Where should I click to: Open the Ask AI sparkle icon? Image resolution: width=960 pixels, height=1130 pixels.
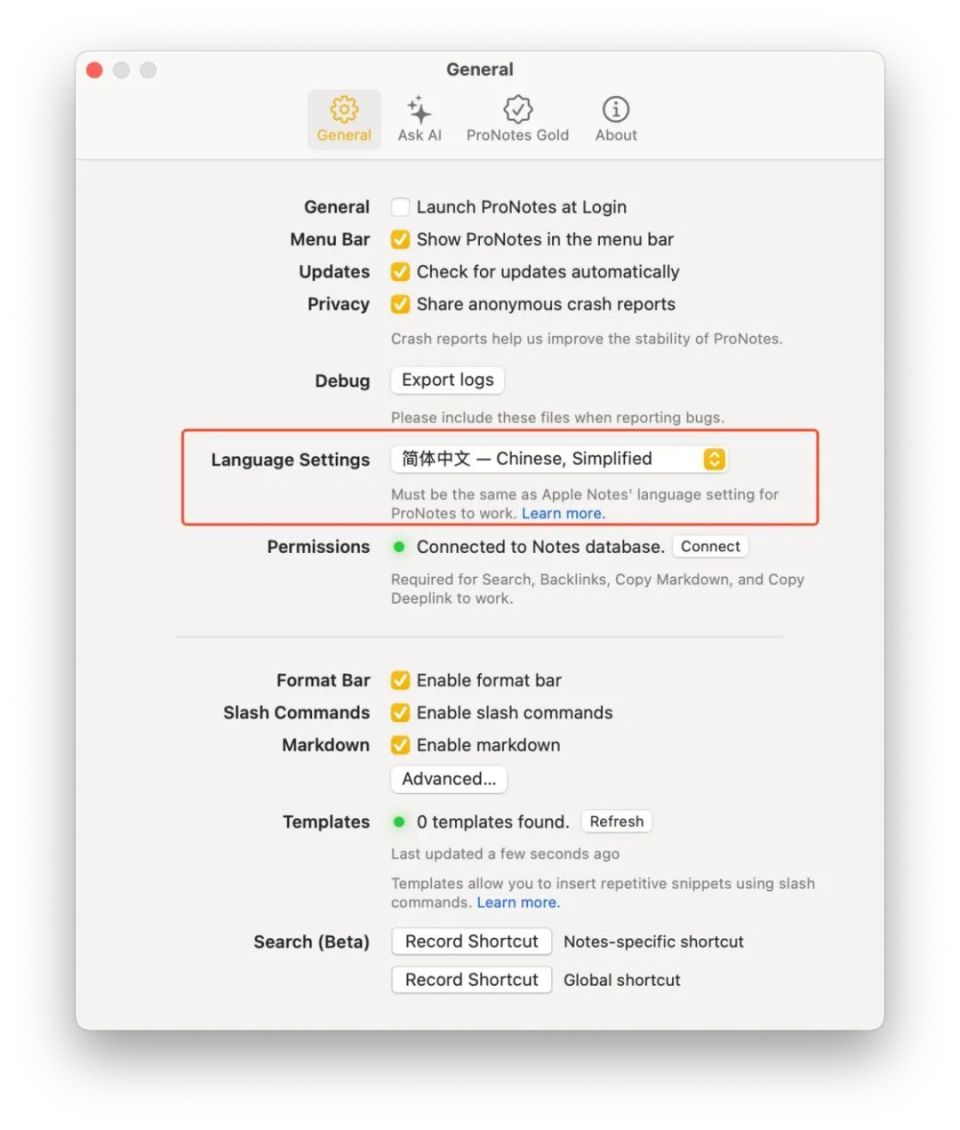(x=419, y=109)
